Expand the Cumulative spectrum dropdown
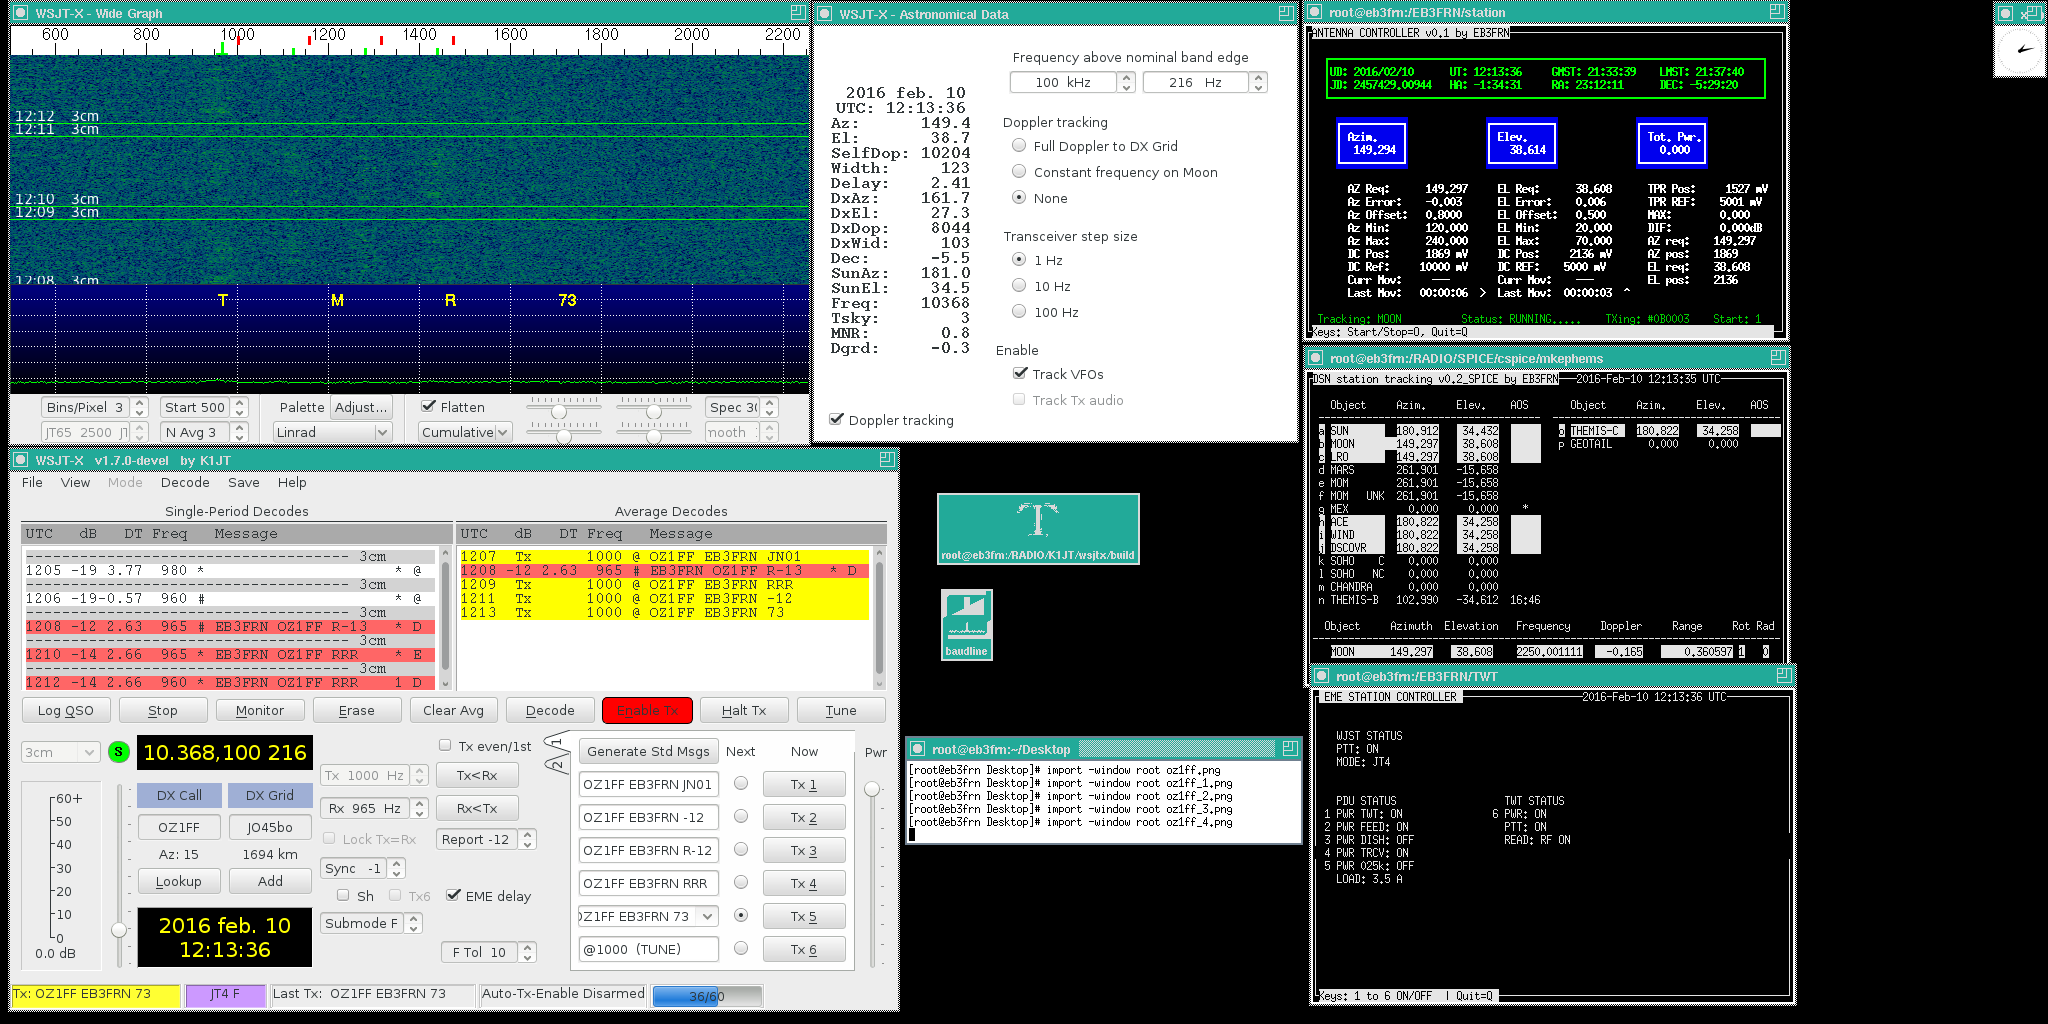Screen dimensions: 2048x1024 pyautogui.click(x=465, y=432)
